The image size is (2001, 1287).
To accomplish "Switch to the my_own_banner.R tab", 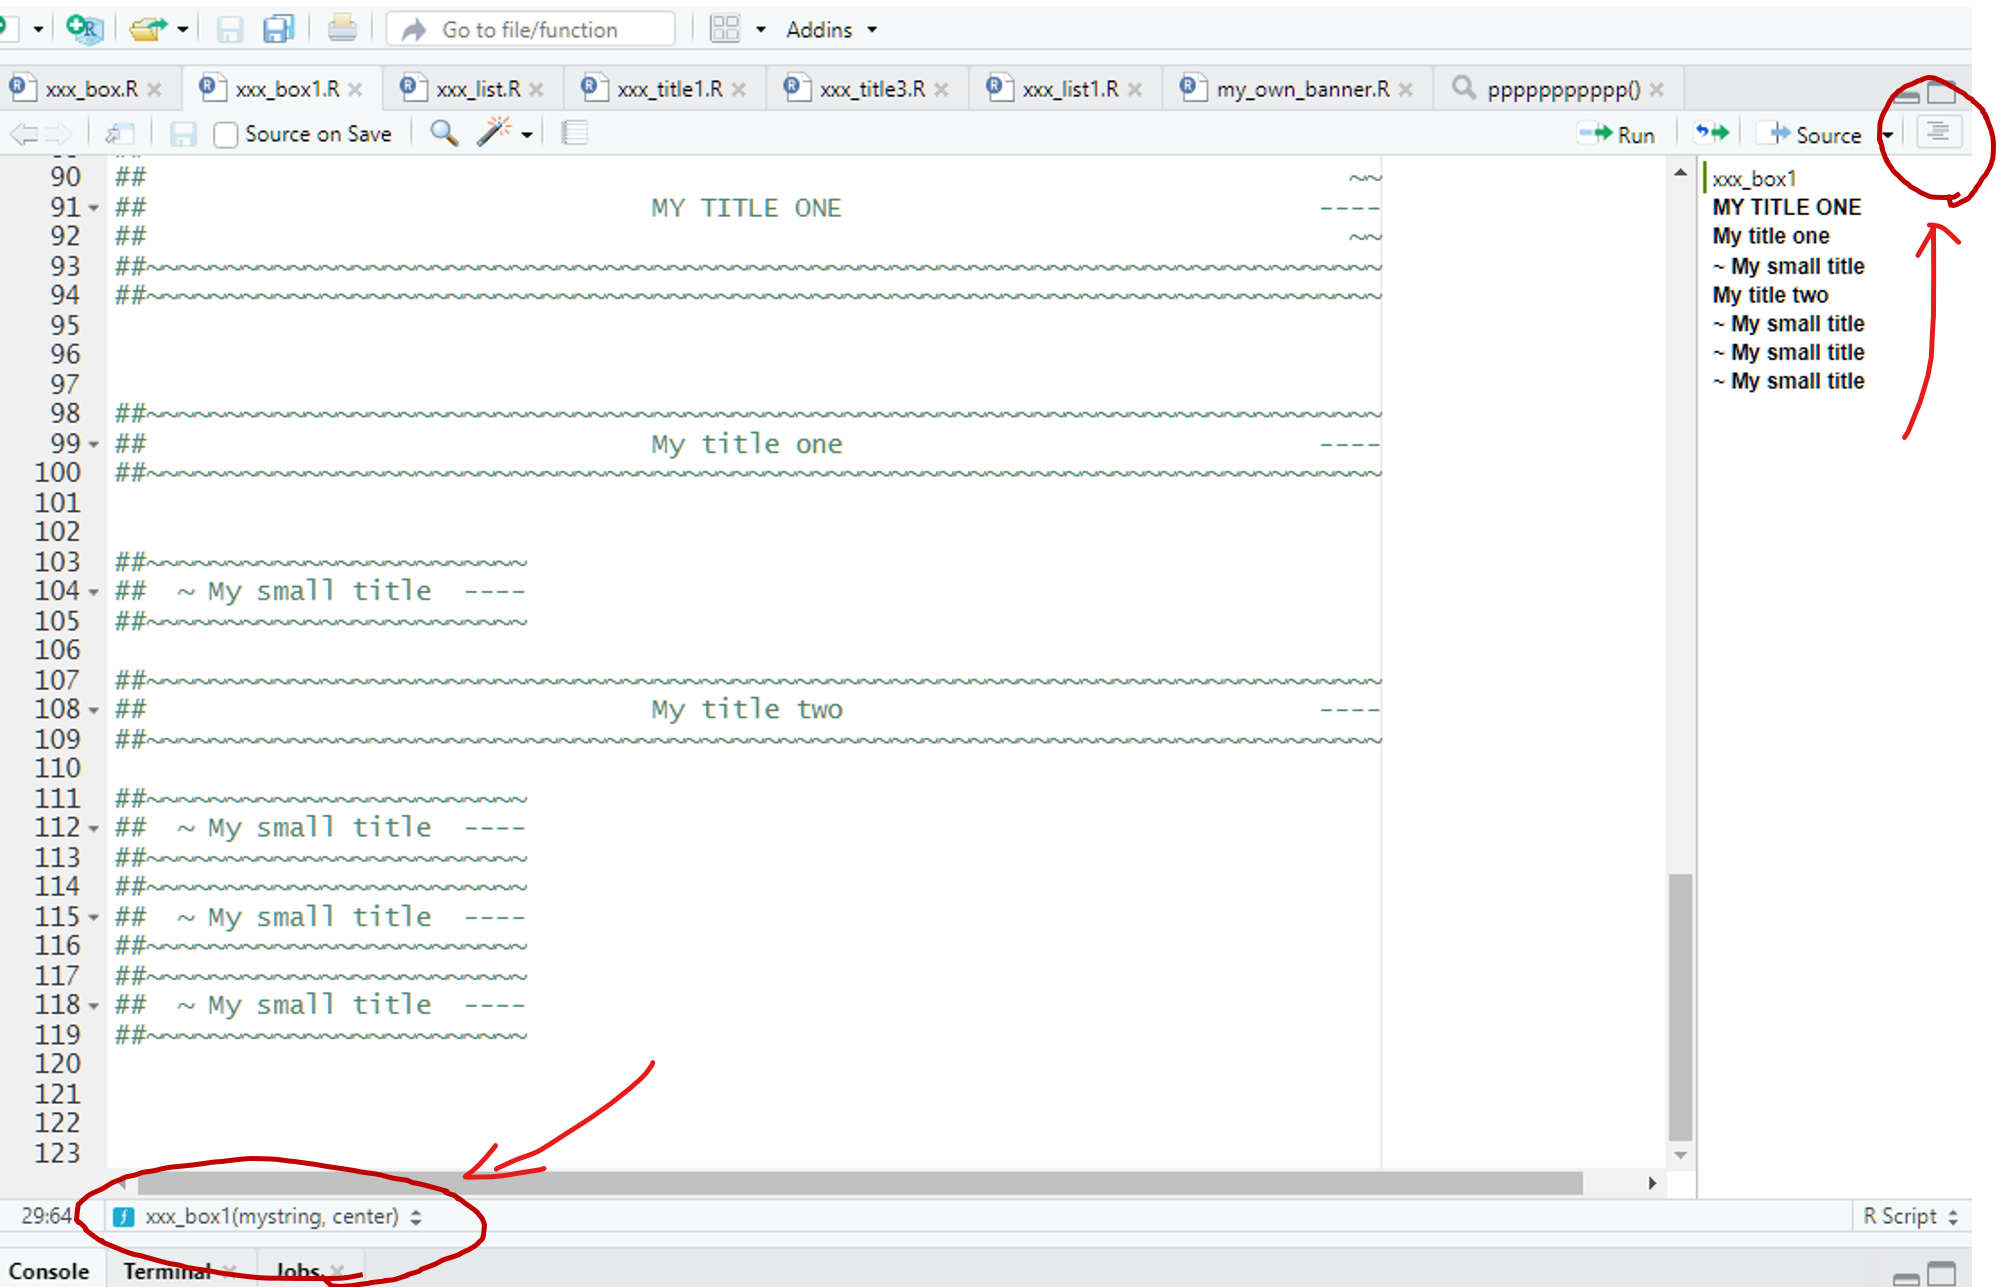I will (1302, 89).
